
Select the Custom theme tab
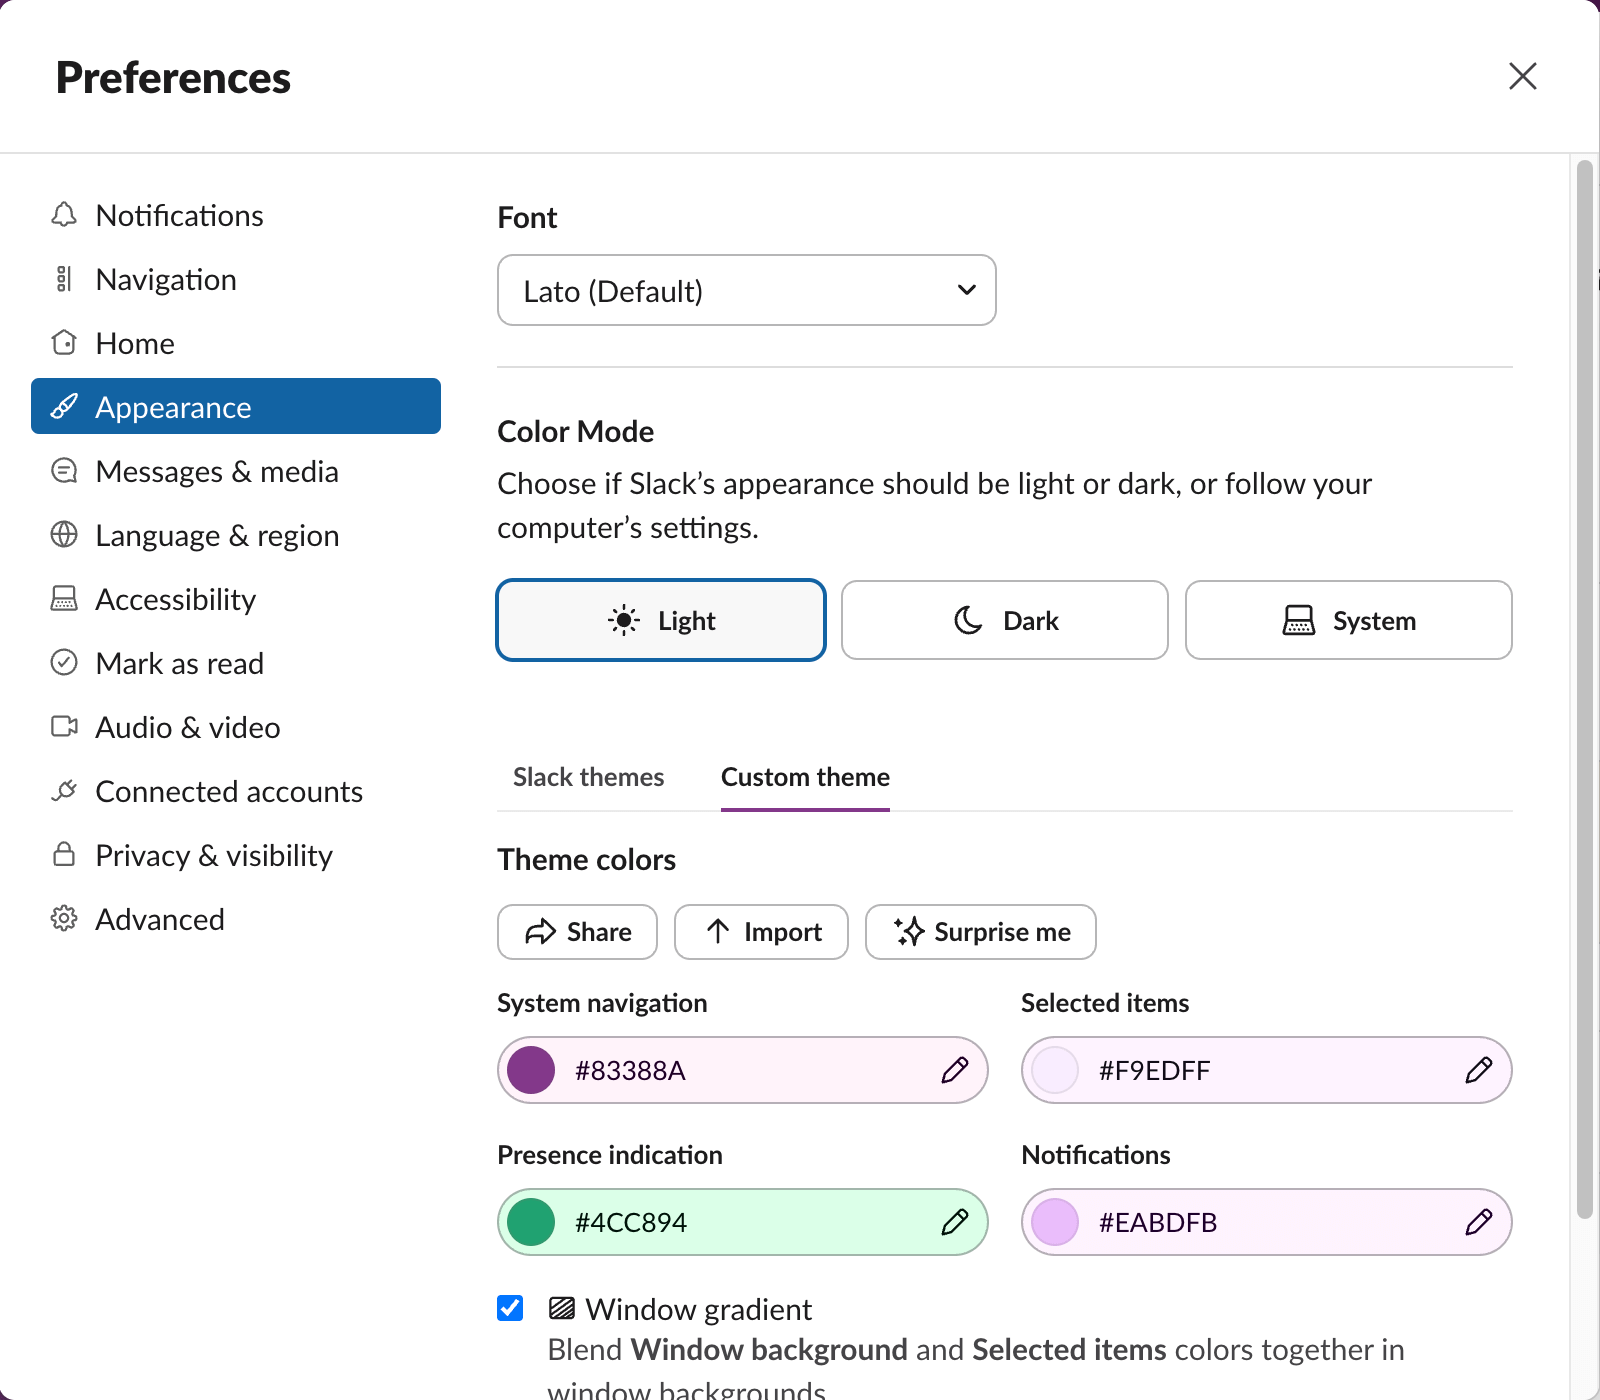pyautogui.click(x=805, y=777)
